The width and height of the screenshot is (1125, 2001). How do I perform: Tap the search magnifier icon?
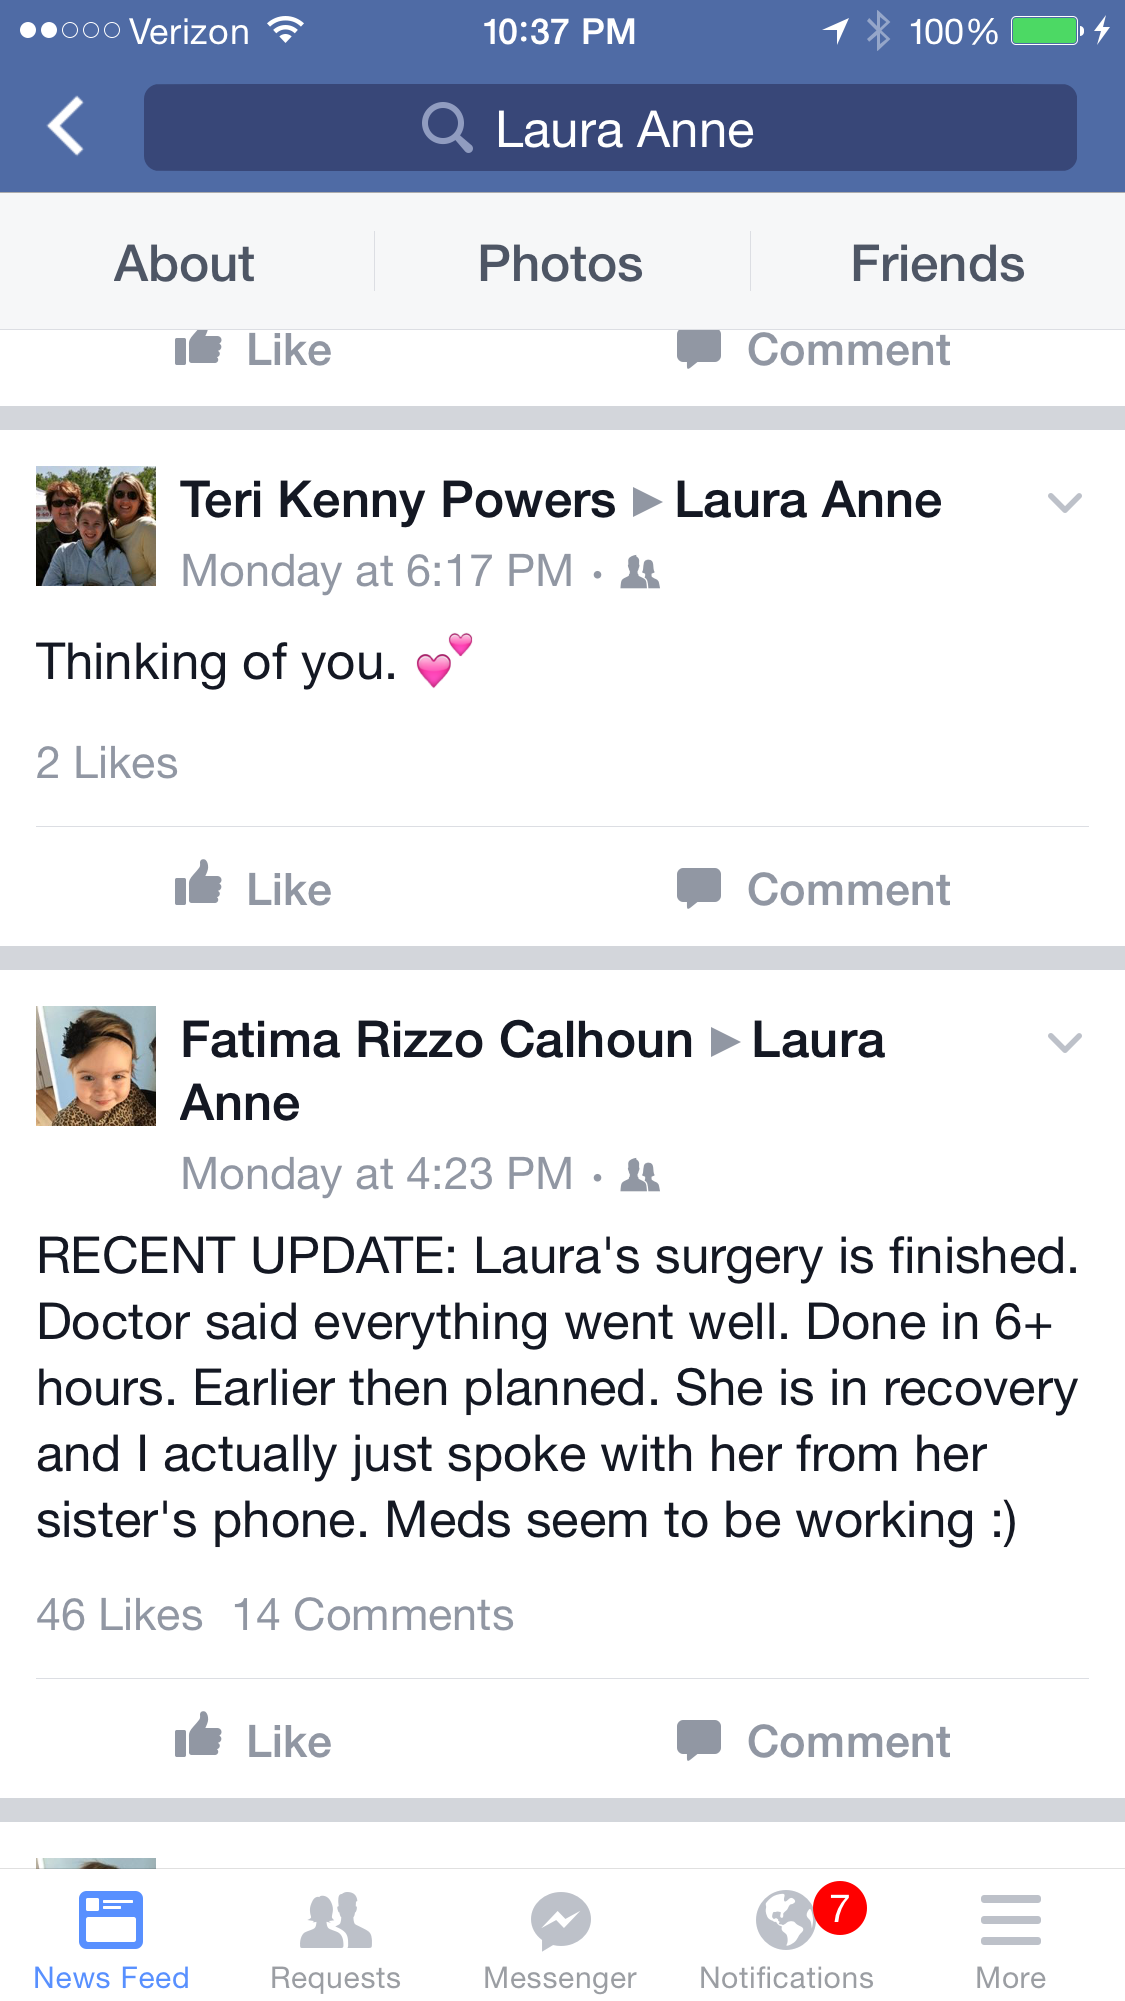[x=446, y=128]
